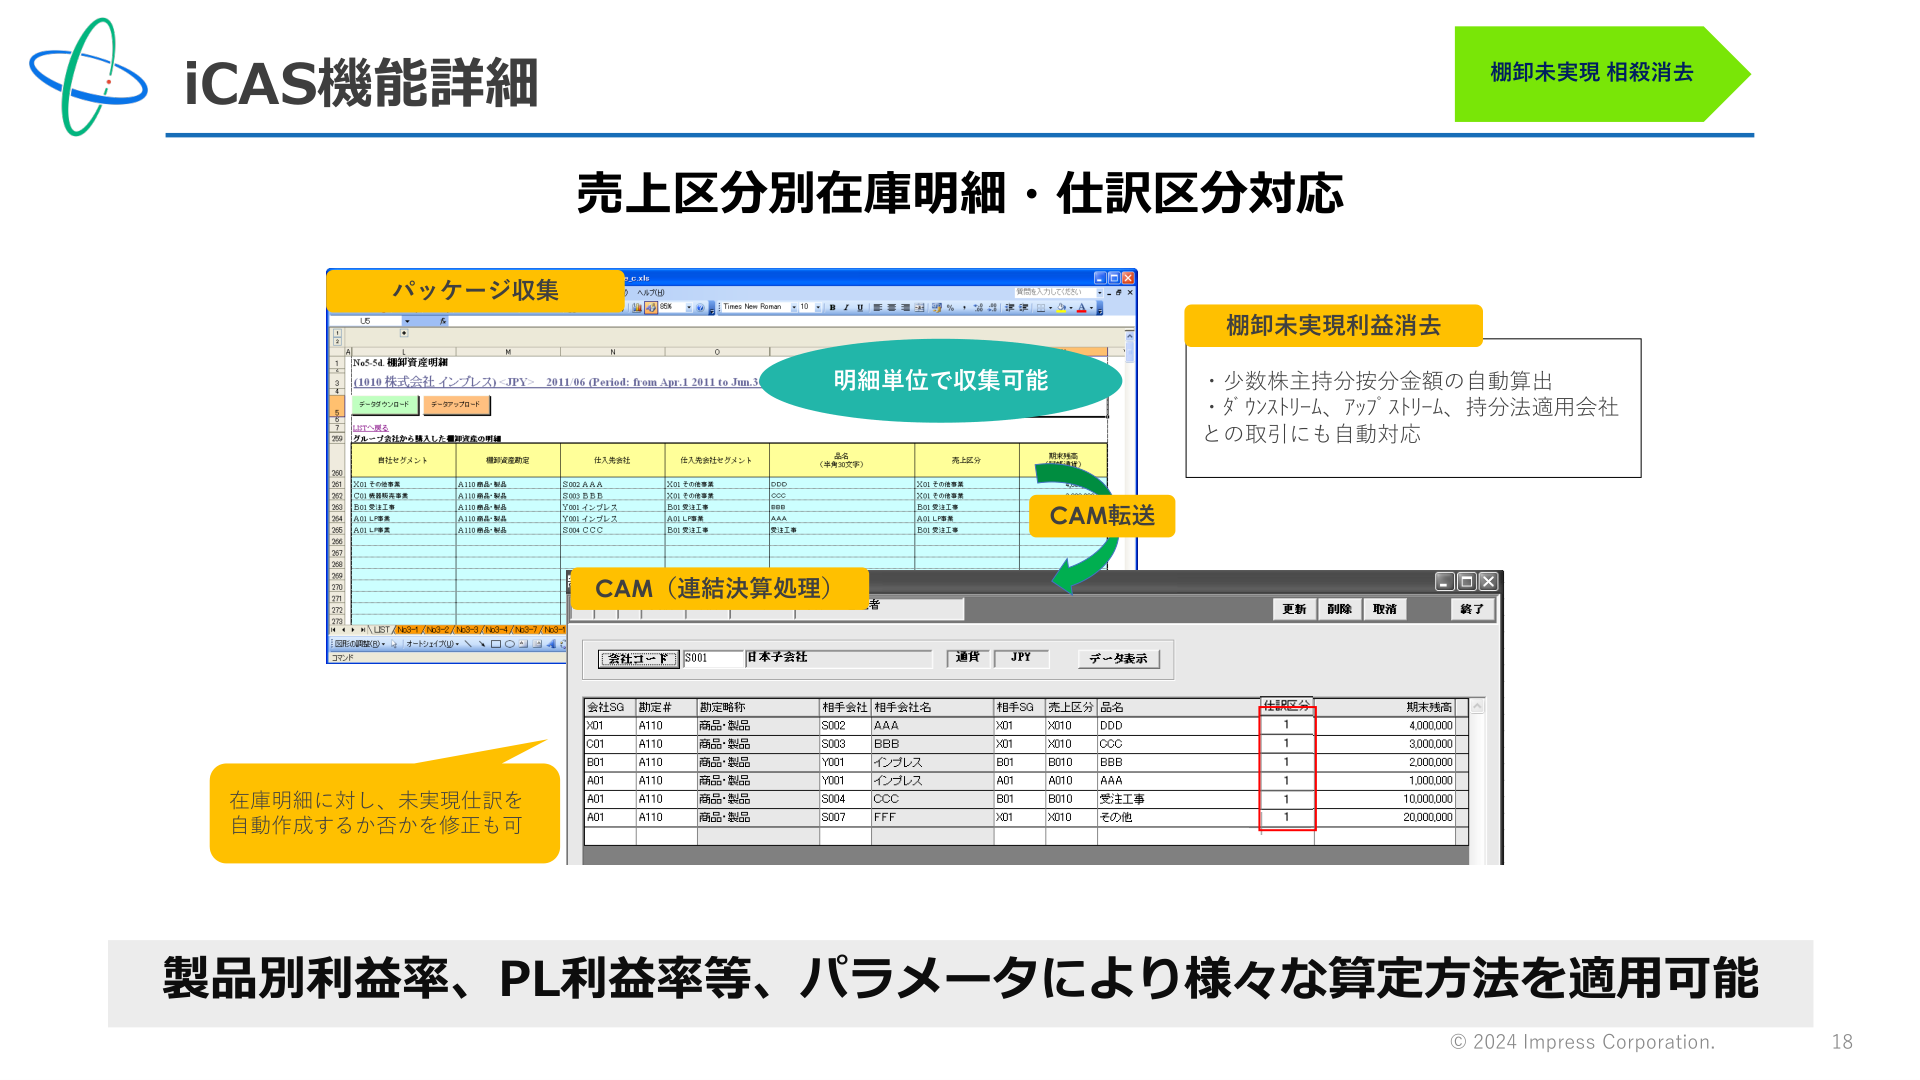Toggle Italic formatting in Excel toolbar

[846, 307]
